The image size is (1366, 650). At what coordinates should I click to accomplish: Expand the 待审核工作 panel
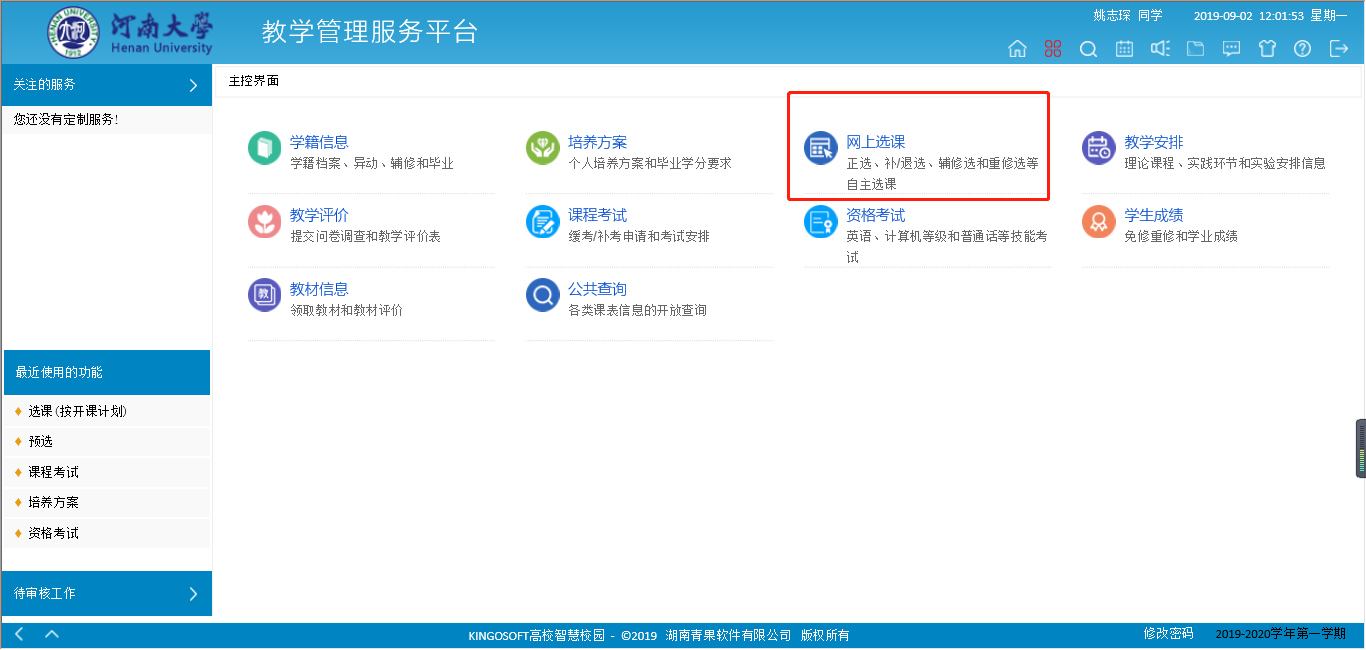click(193, 594)
